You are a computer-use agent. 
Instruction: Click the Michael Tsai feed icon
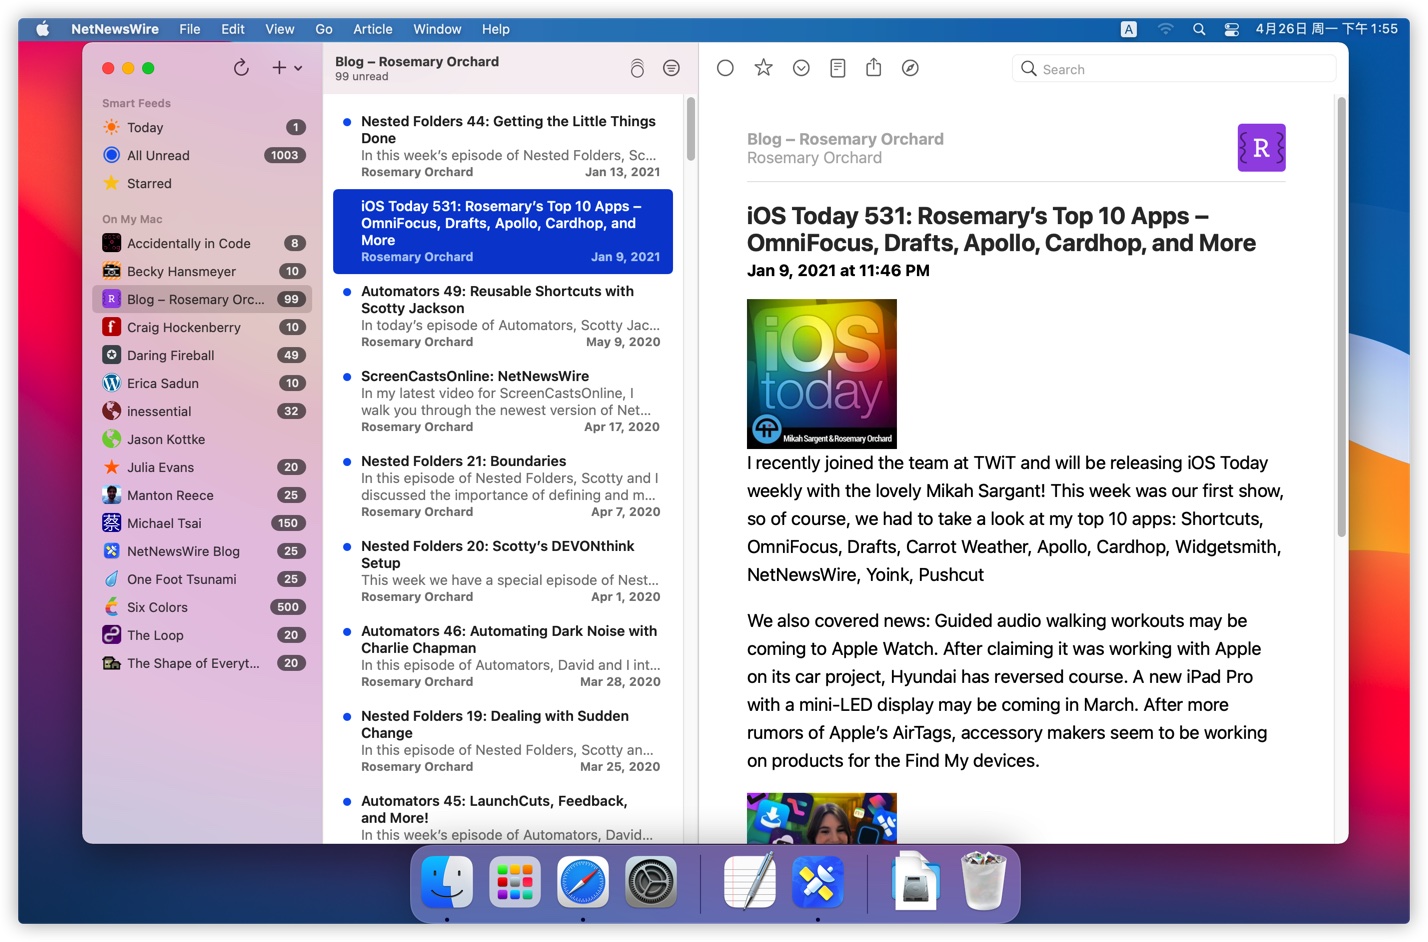(112, 523)
